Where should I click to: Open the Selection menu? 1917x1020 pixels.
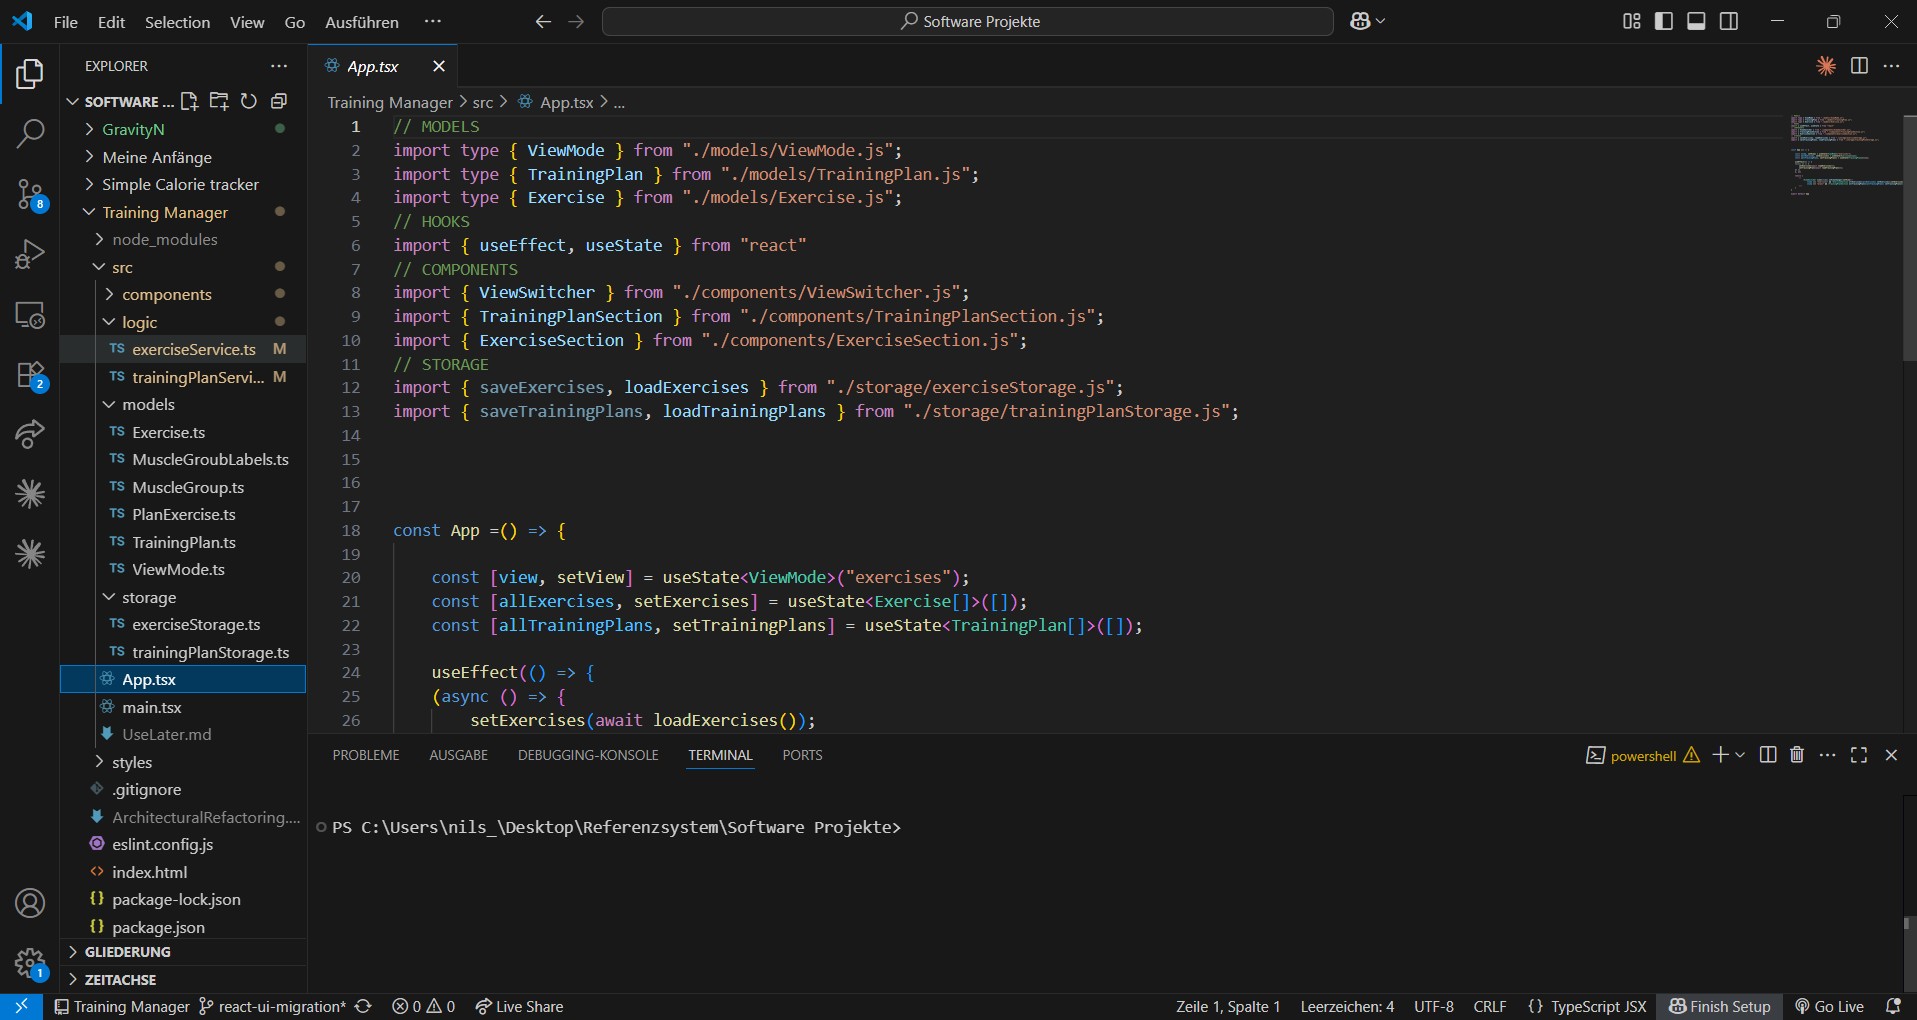(177, 22)
